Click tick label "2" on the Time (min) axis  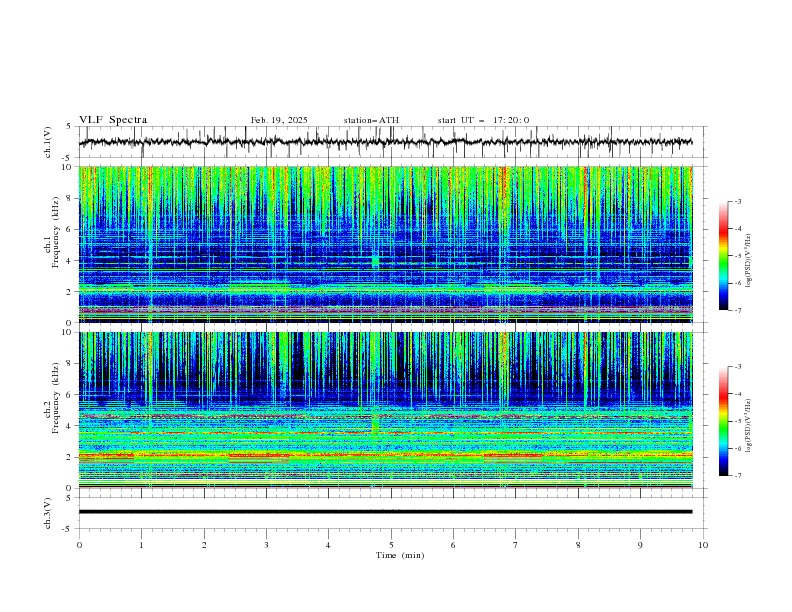204,545
